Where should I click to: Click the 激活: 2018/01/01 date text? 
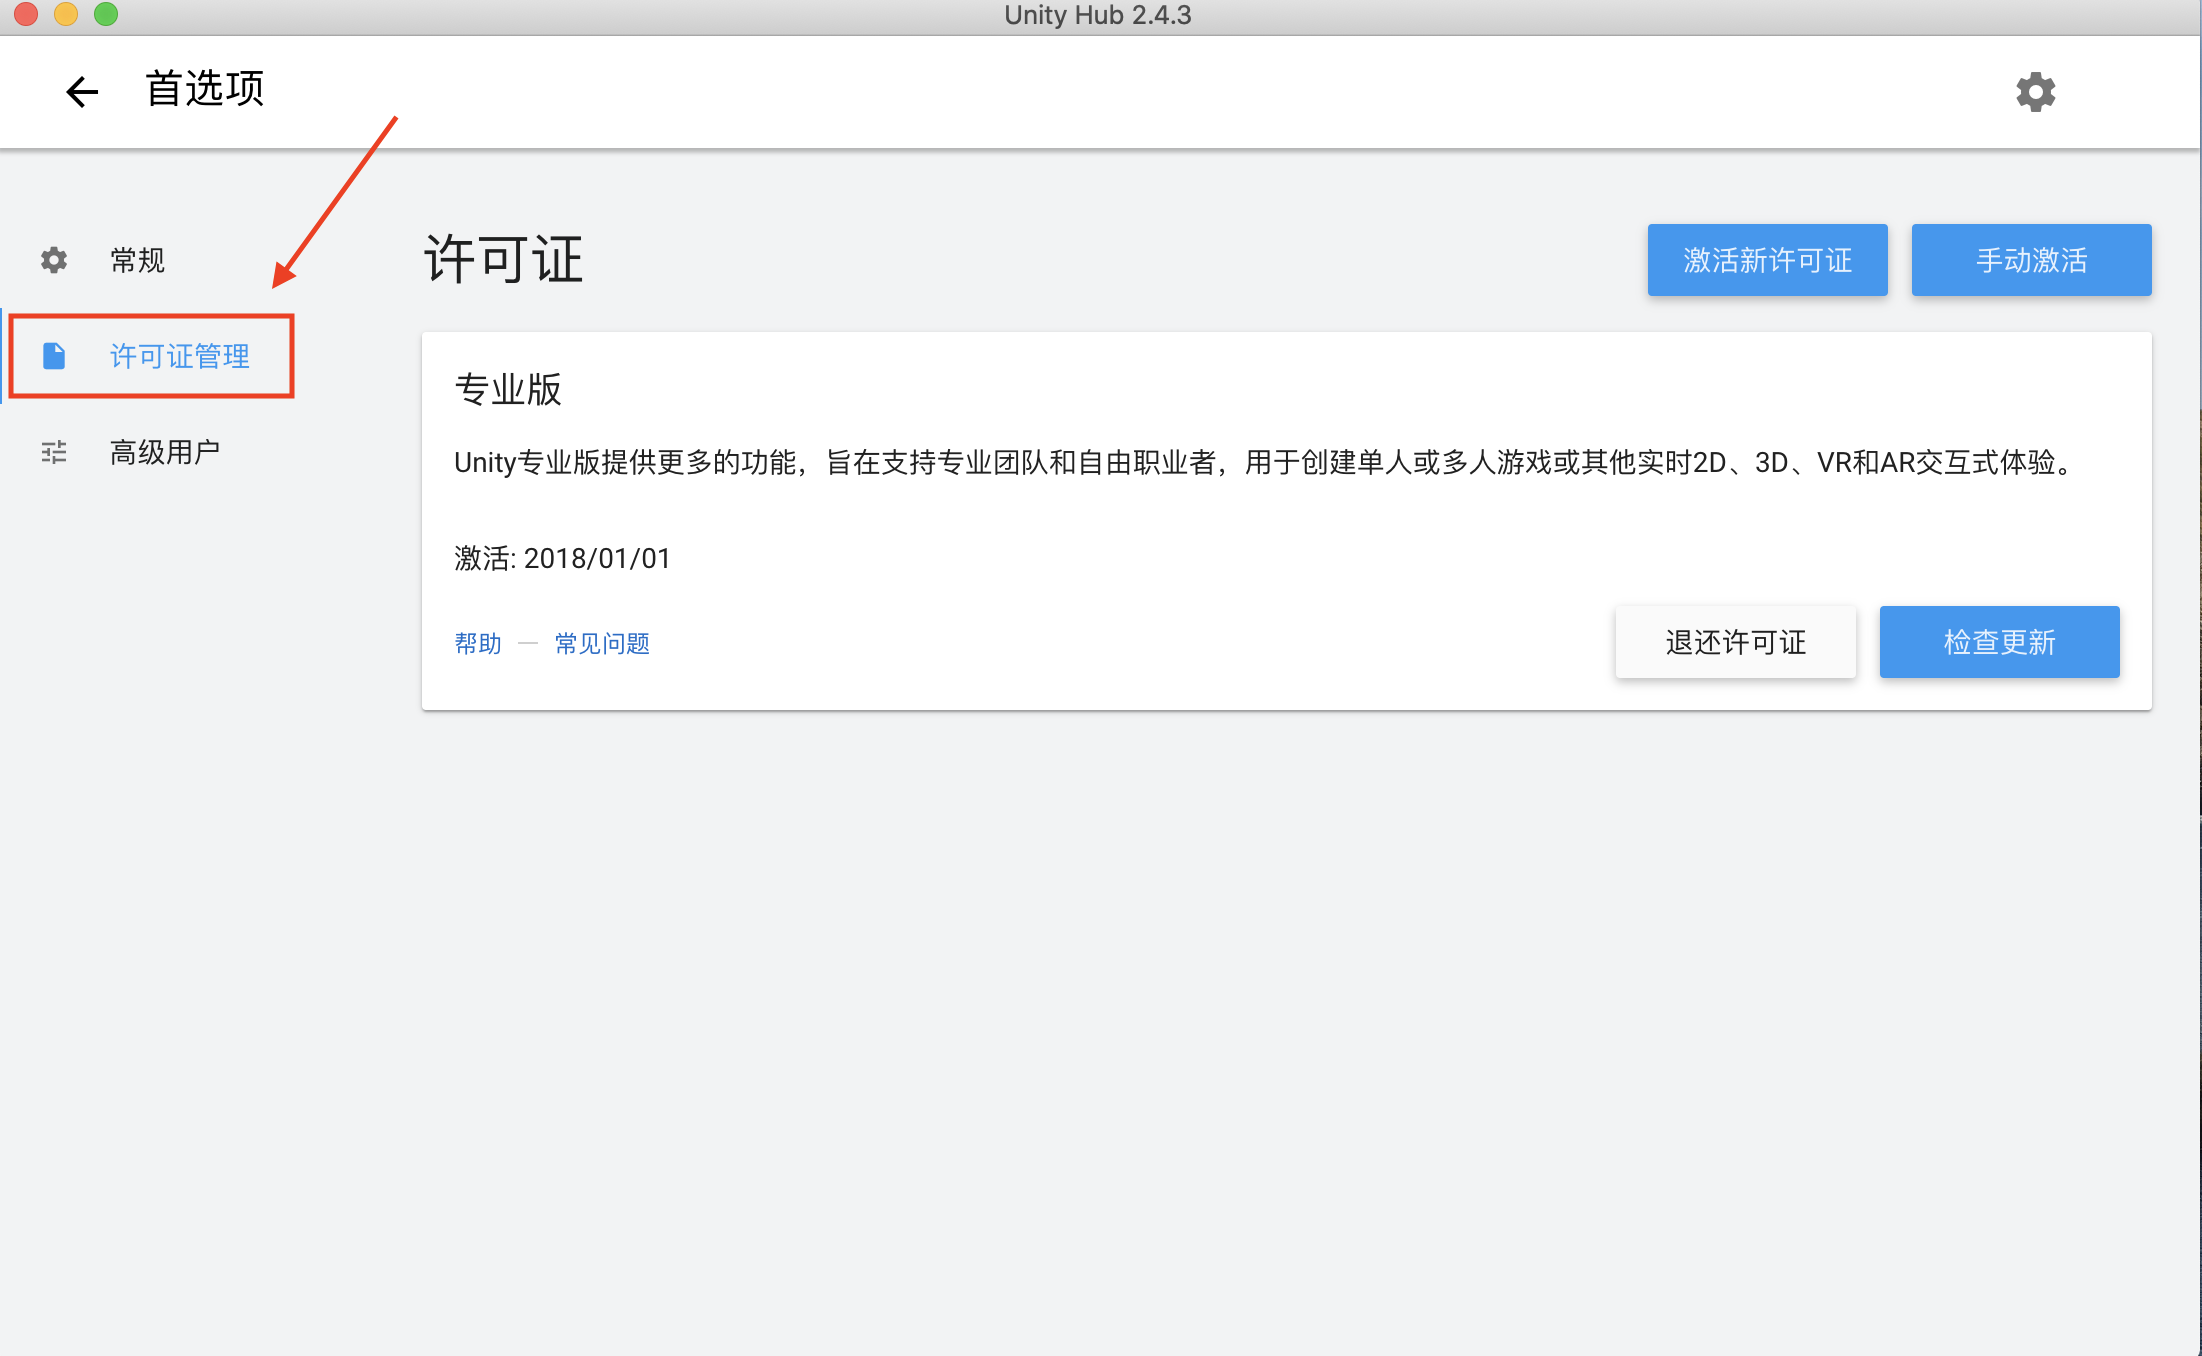(x=562, y=558)
